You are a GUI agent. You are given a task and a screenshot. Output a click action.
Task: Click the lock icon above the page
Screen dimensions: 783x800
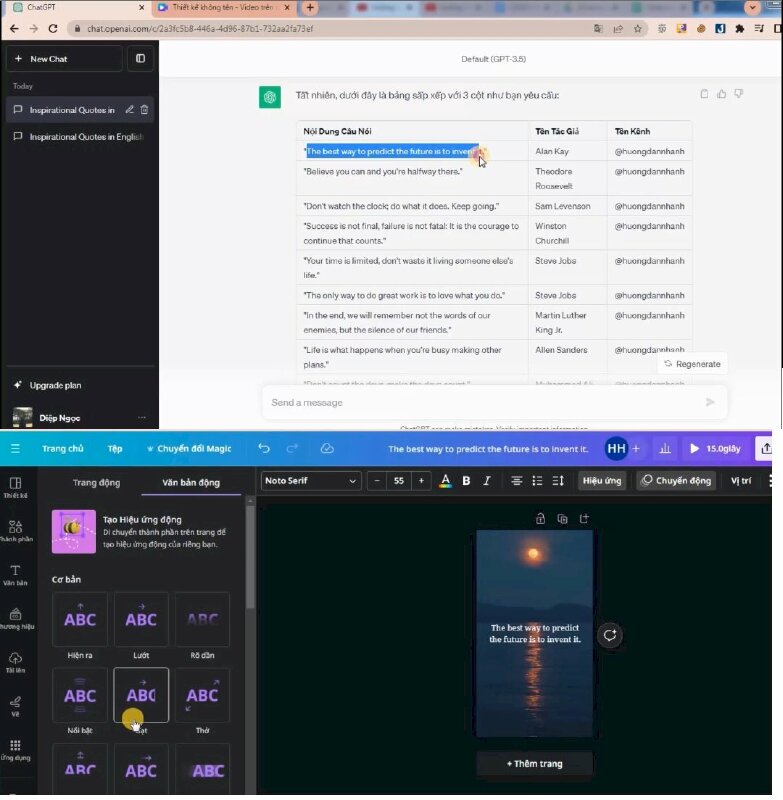coord(540,518)
